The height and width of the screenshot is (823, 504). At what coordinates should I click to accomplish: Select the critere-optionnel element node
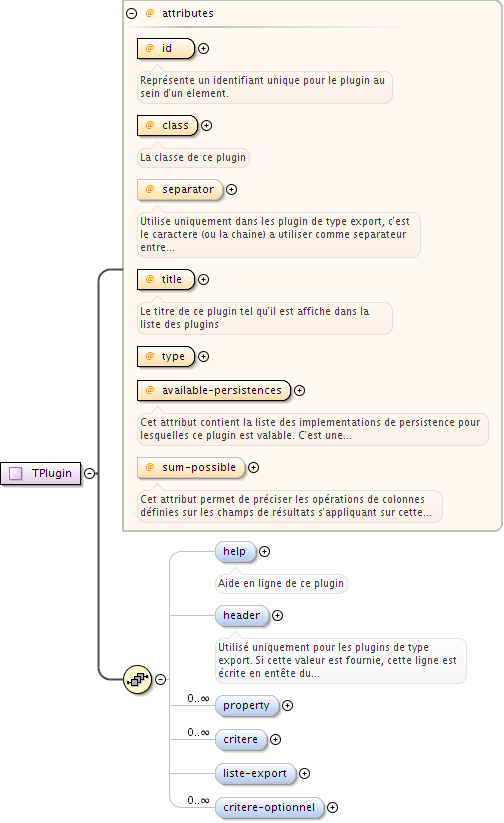pos(269,807)
